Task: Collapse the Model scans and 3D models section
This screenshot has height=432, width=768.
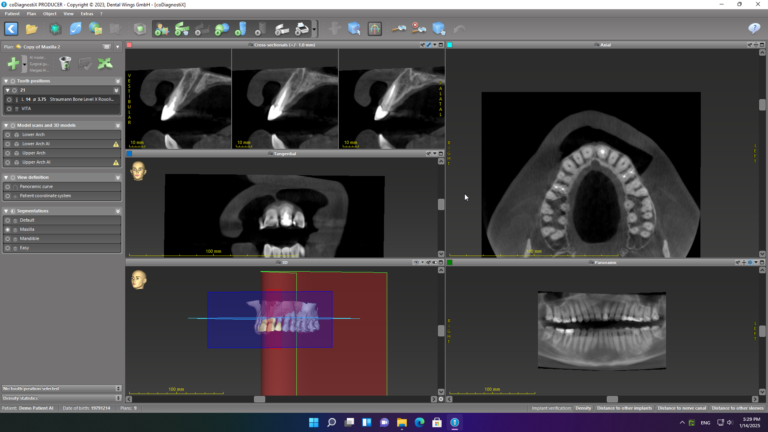Action: tap(6, 125)
